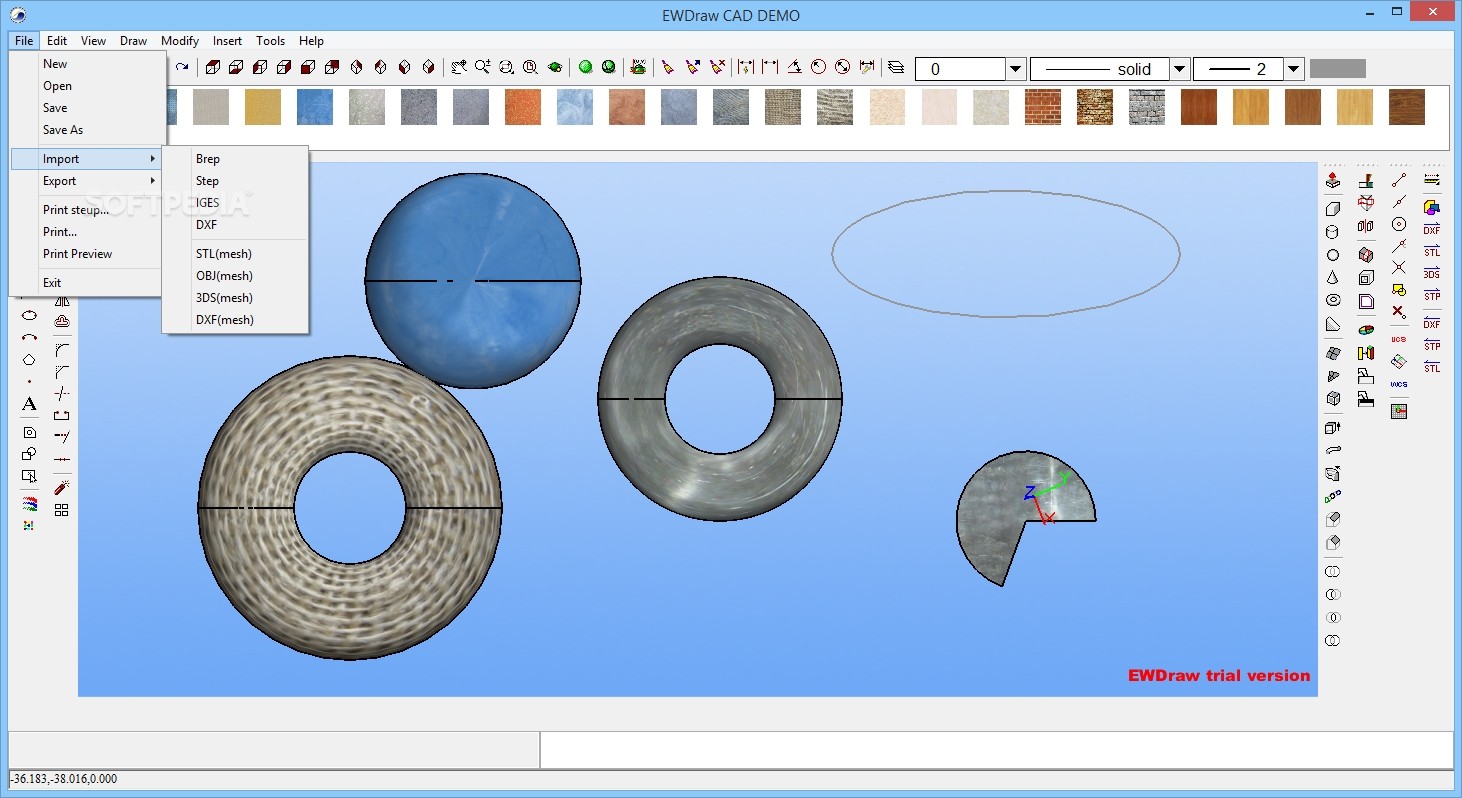Viewport: 1462px width, 798px height.
Task: Click the zoom in magnifier icon
Action: (x=482, y=67)
